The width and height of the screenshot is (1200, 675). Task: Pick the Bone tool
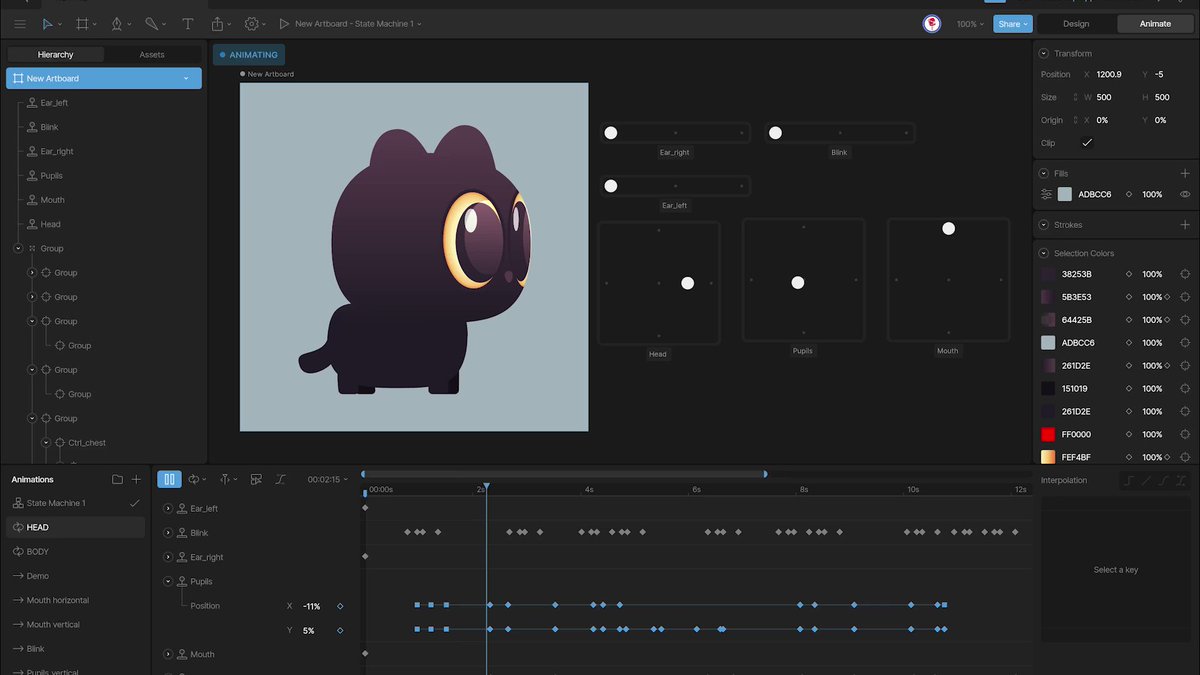tap(151, 23)
